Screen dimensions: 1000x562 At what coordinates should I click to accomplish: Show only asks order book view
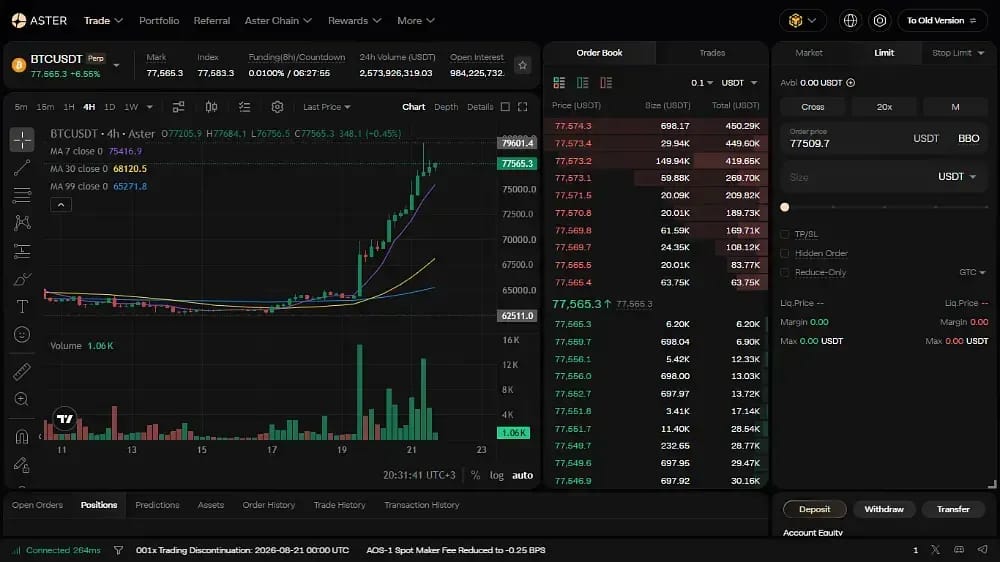coord(606,83)
